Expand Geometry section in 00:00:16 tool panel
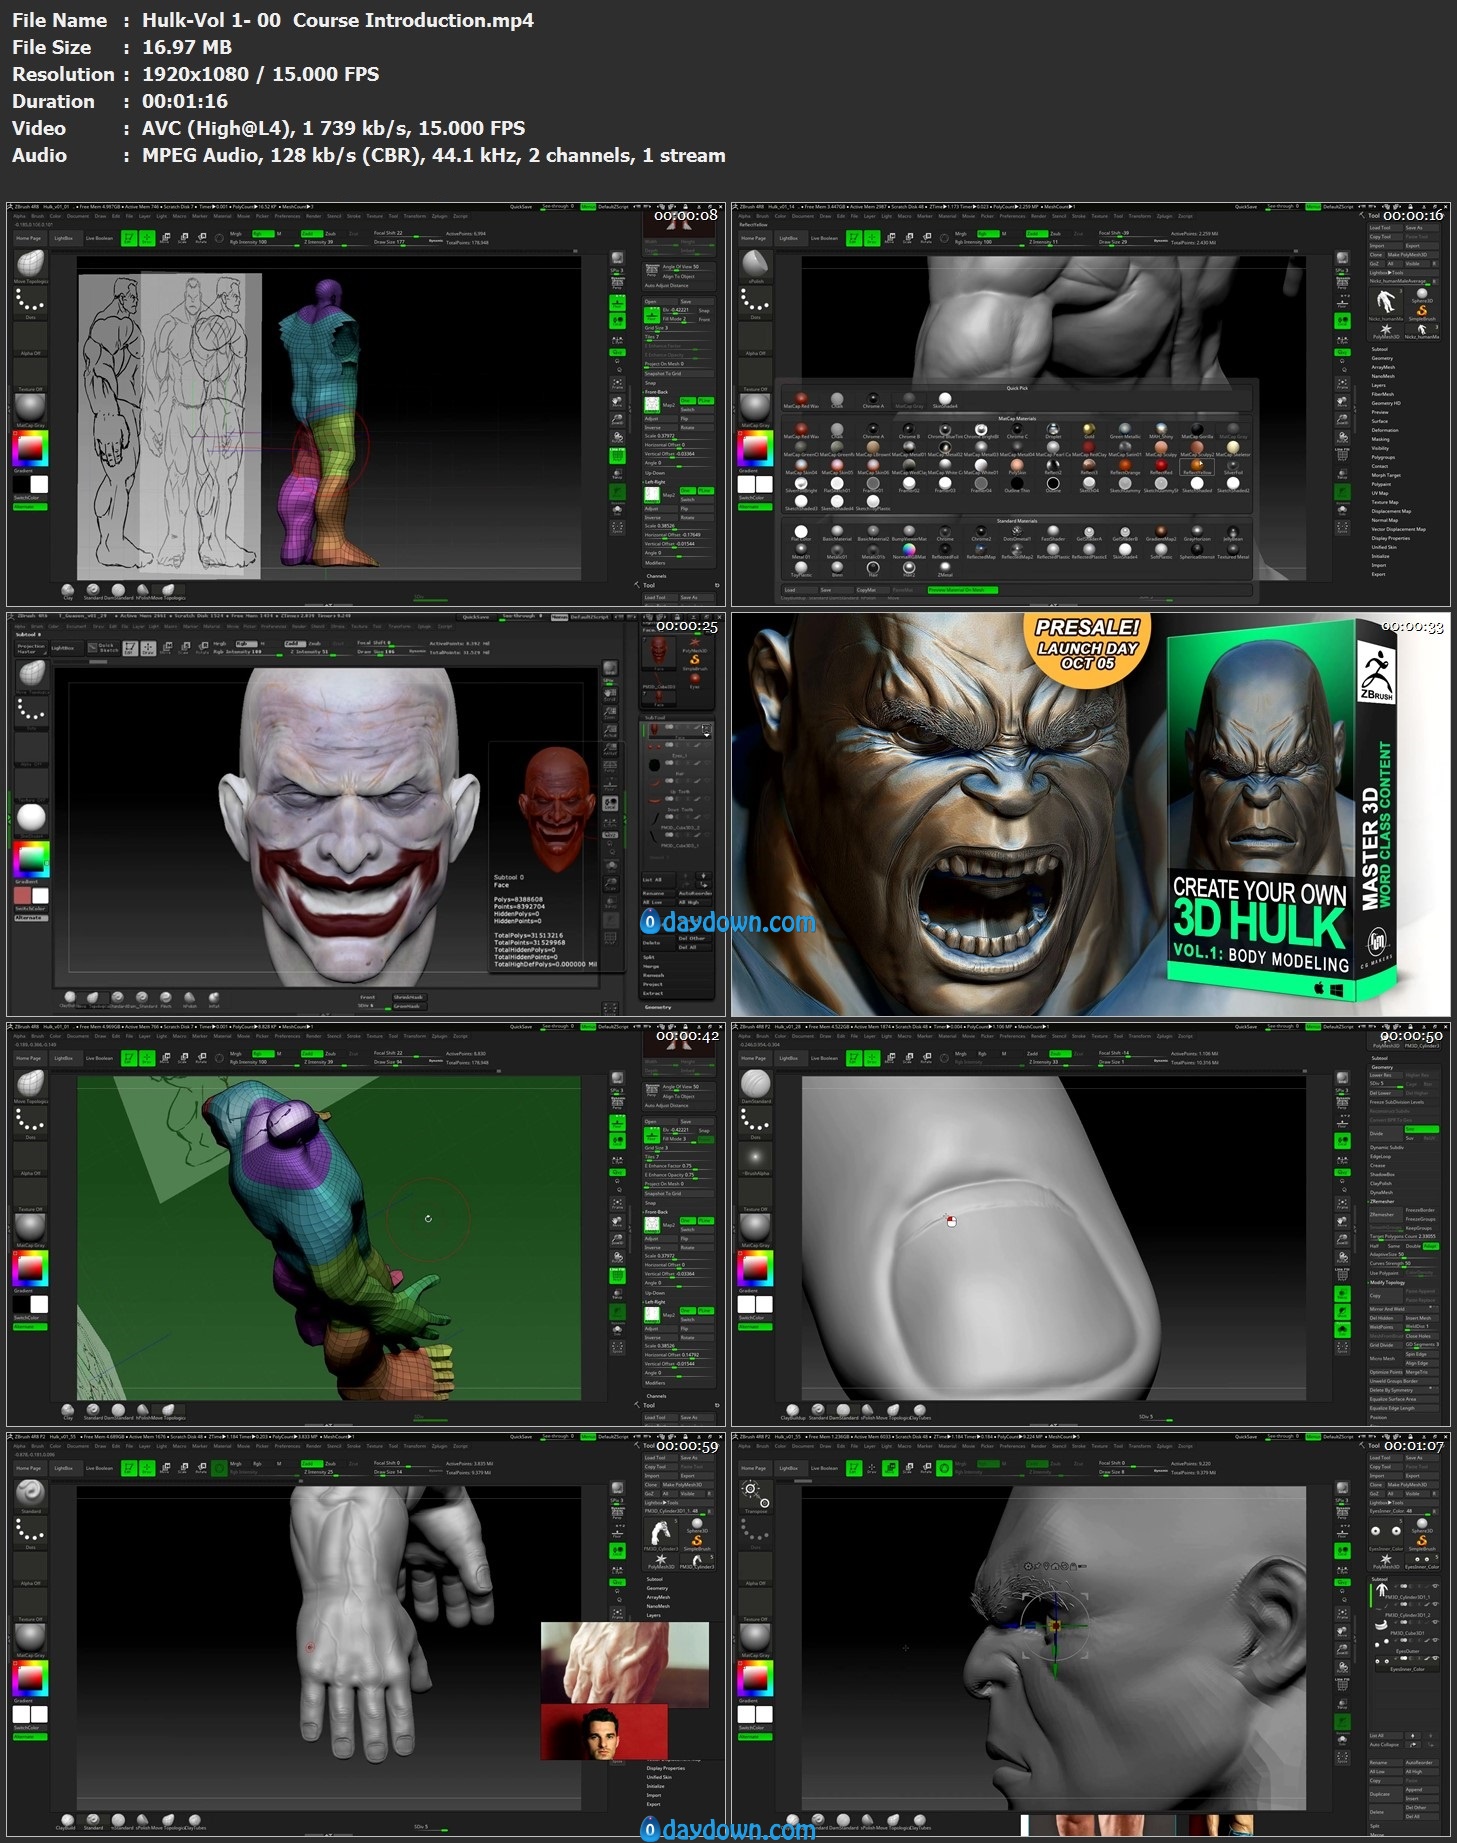 pos(1382,358)
